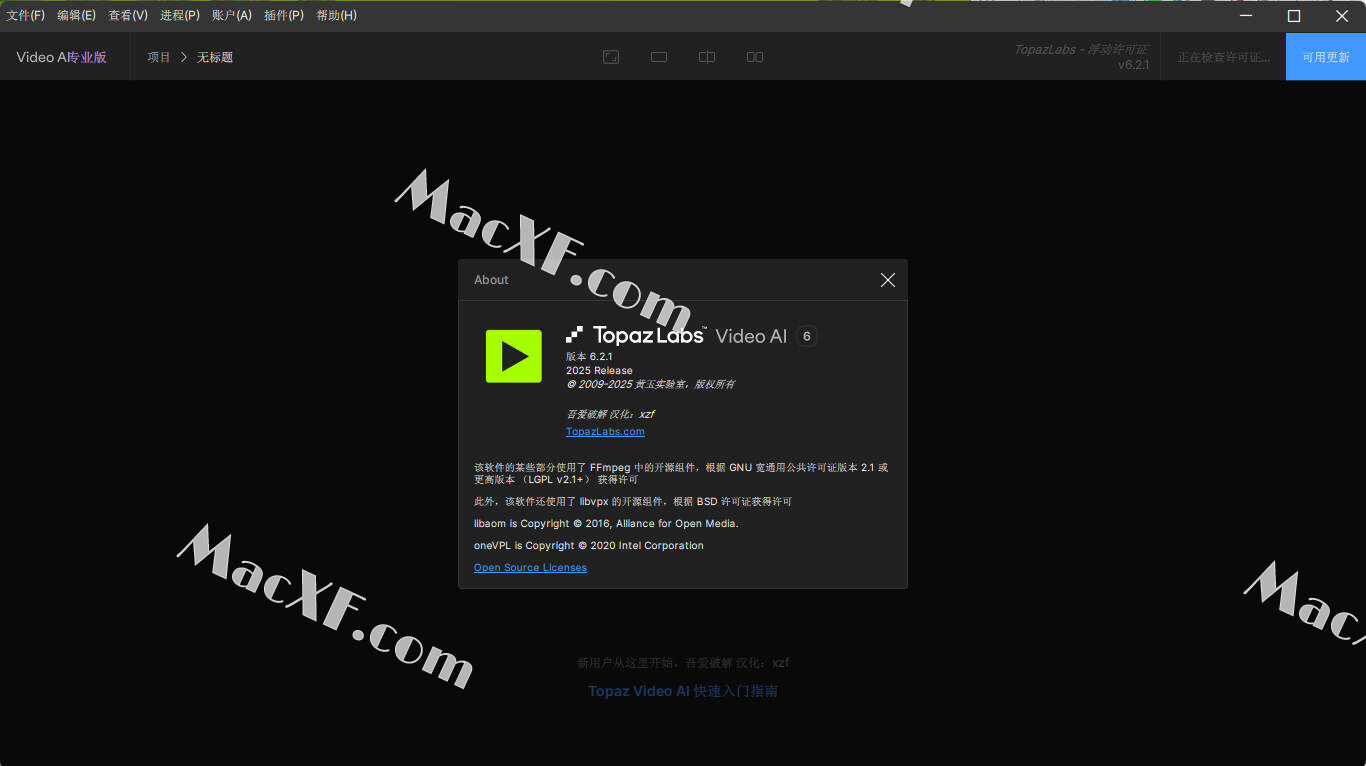
Task: Open the 插件(P) menu
Action: click(284, 15)
